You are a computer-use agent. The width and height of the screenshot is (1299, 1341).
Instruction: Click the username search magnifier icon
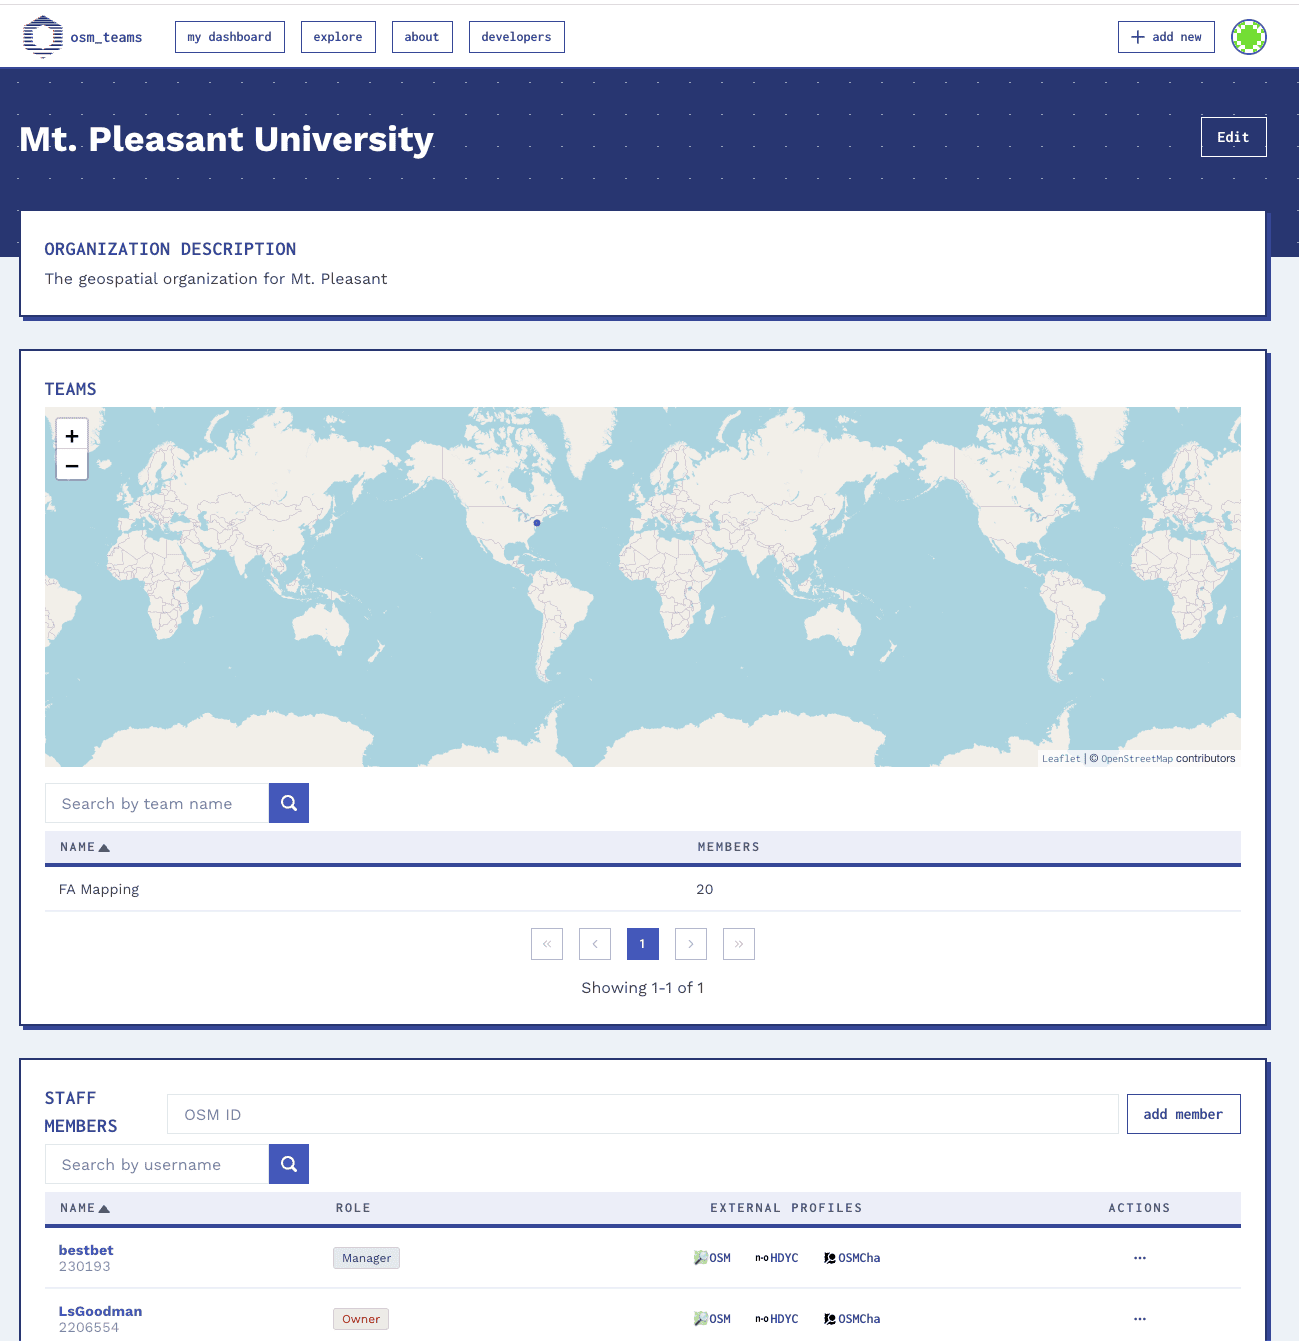(288, 1163)
